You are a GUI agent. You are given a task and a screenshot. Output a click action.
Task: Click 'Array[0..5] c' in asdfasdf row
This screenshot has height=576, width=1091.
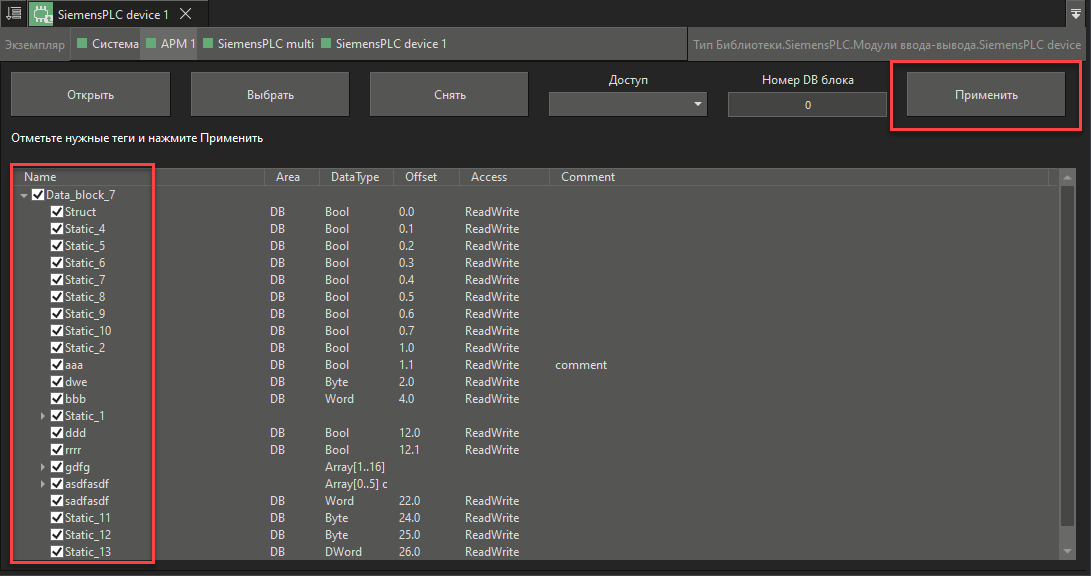tap(356, 483)
